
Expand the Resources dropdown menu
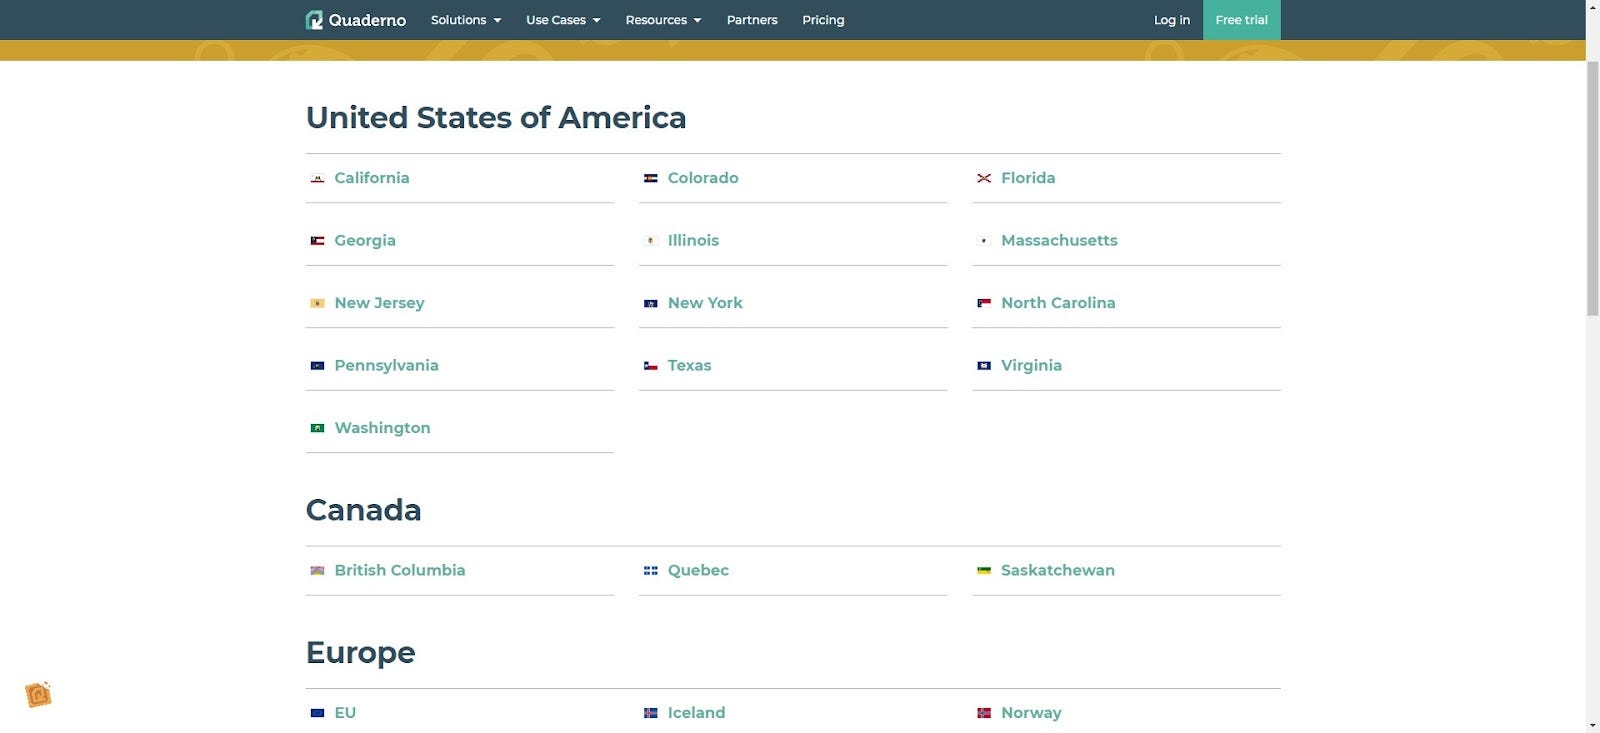(x=663, y=20)
